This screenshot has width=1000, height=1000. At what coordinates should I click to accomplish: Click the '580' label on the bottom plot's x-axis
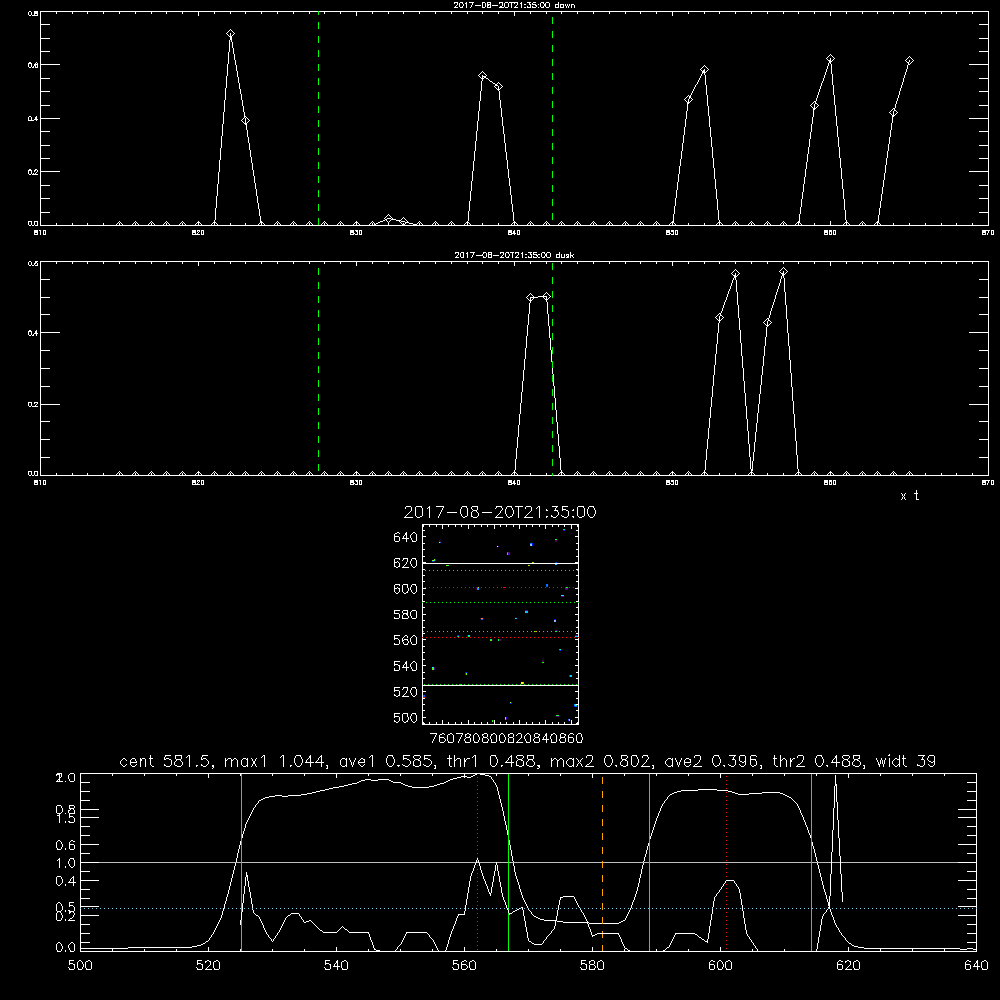(x=592, y=966)
